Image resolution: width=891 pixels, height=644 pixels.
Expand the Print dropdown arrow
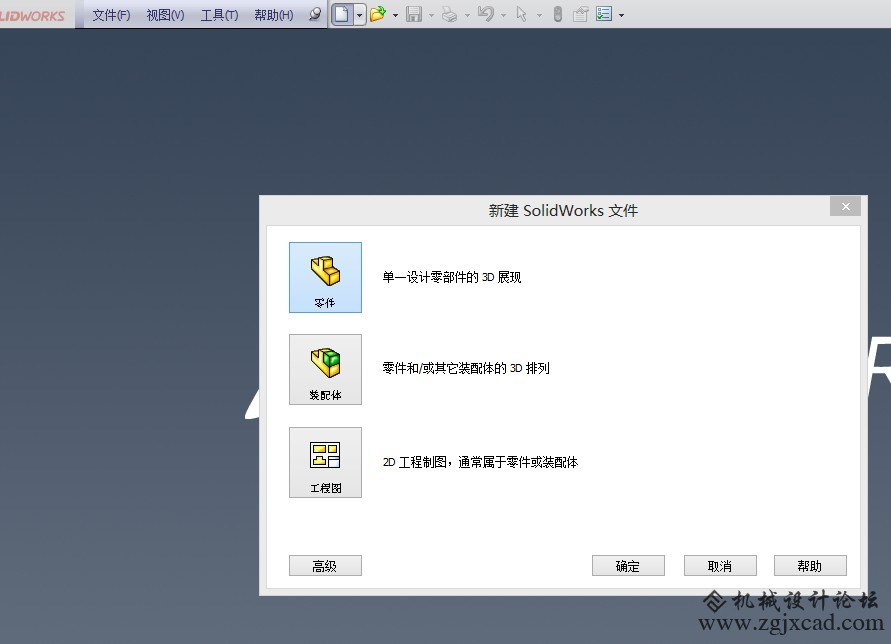tap(467, 15)
